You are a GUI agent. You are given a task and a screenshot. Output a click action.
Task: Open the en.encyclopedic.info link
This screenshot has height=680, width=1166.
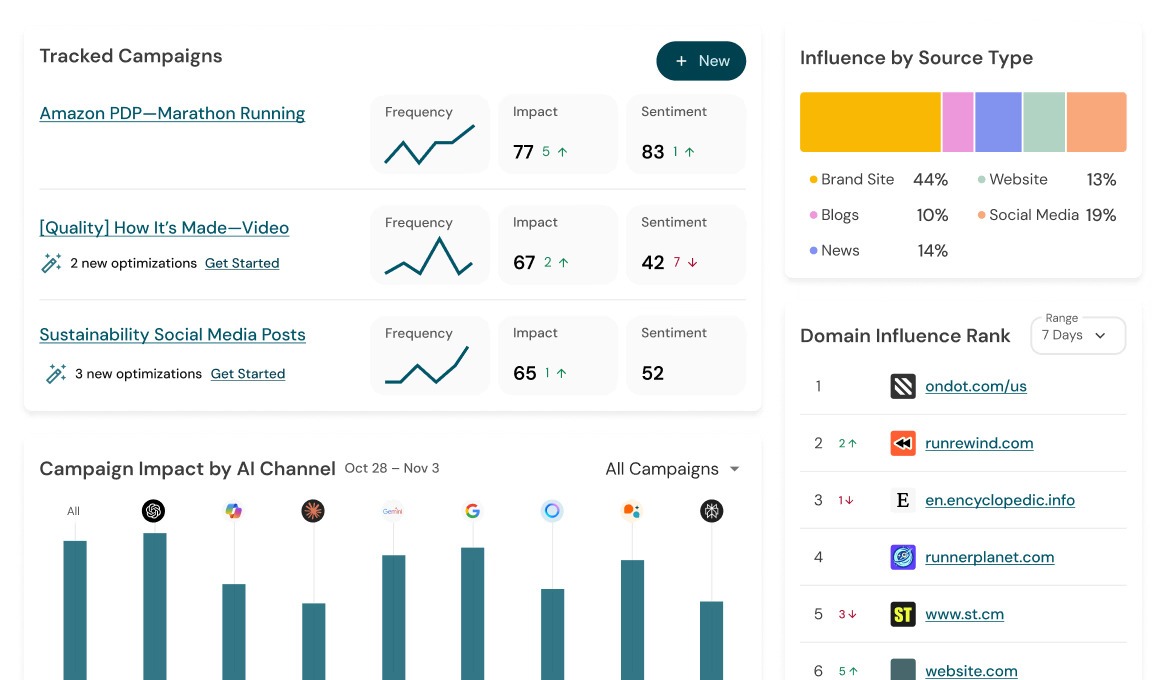click(x=1000, y=500)
